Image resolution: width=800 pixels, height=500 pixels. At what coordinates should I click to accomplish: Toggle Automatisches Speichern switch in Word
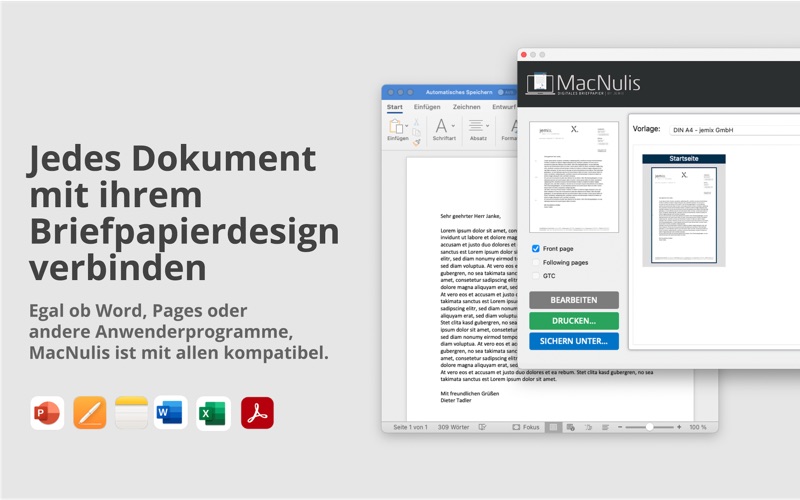click(x=506, y=92)
